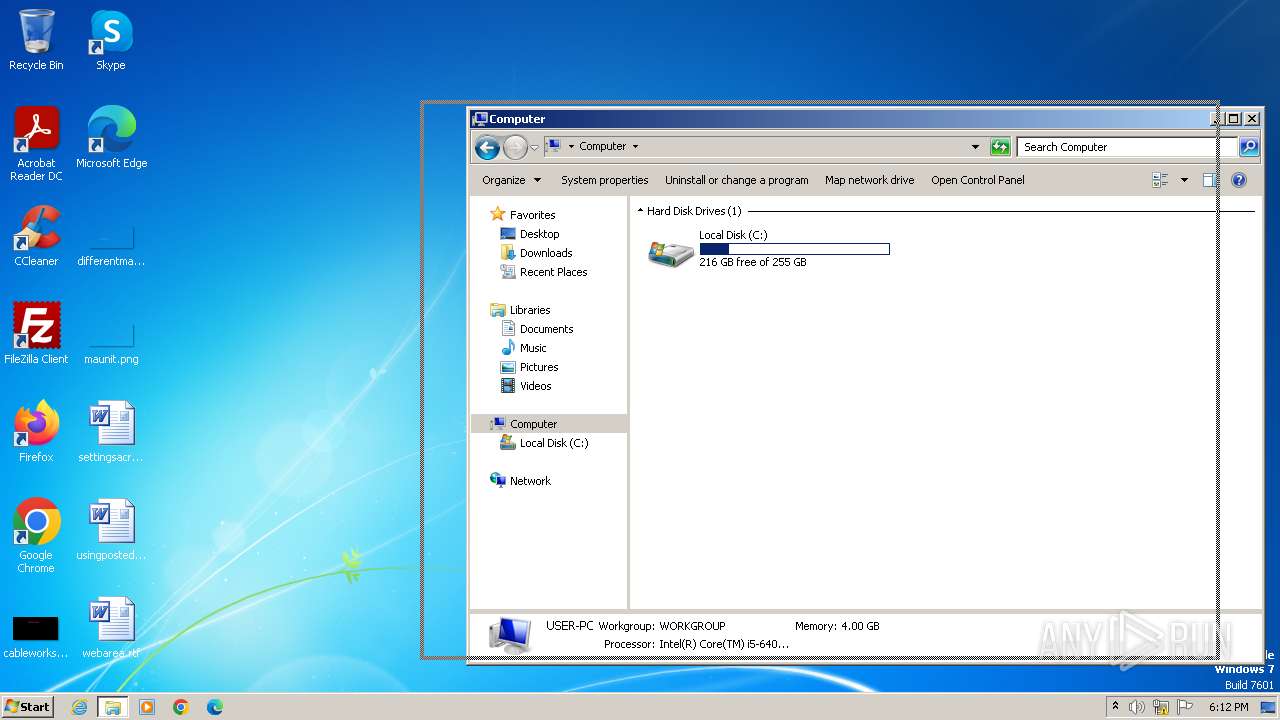Select the Skype desktop shortcut
This screenshot has width=1280, height=720.
[x=111, y=40]
